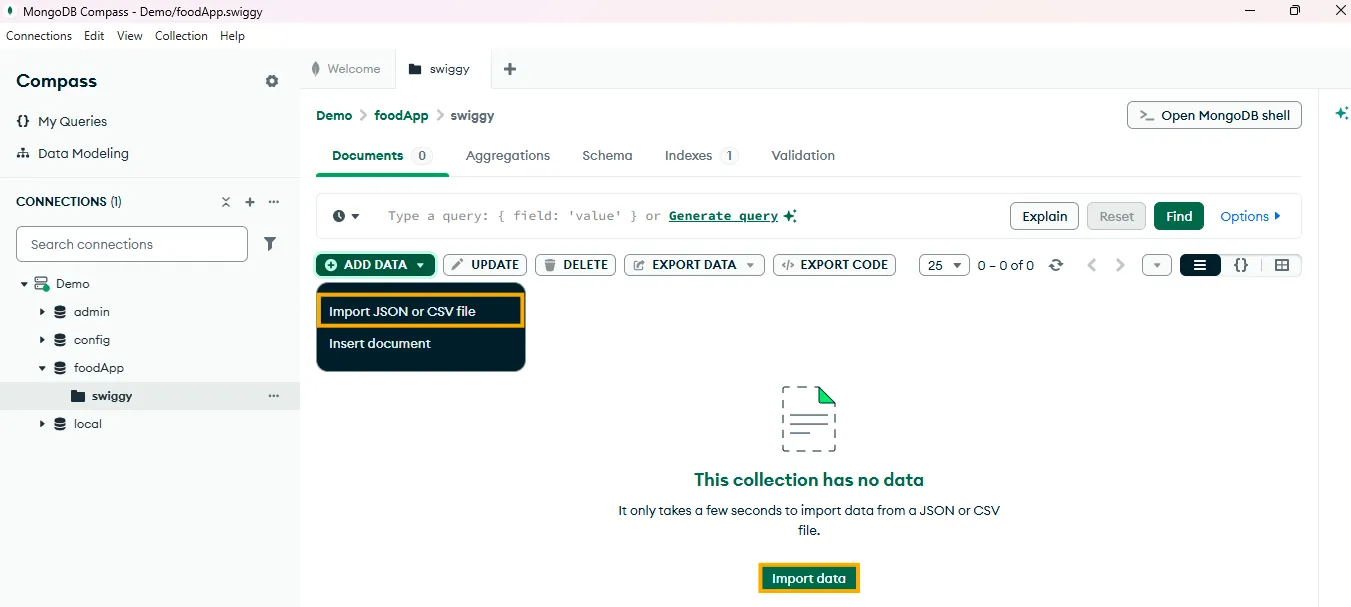Click the DELETE button
This screenshot has width=1351, height=607.
point(575,265)
